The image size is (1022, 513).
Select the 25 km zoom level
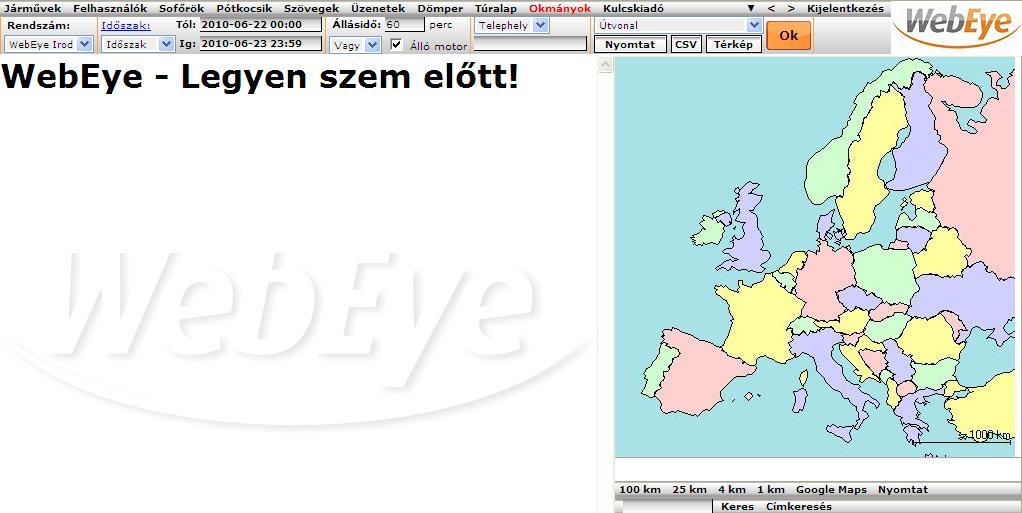pyautogui.click(x=689, y=490)
